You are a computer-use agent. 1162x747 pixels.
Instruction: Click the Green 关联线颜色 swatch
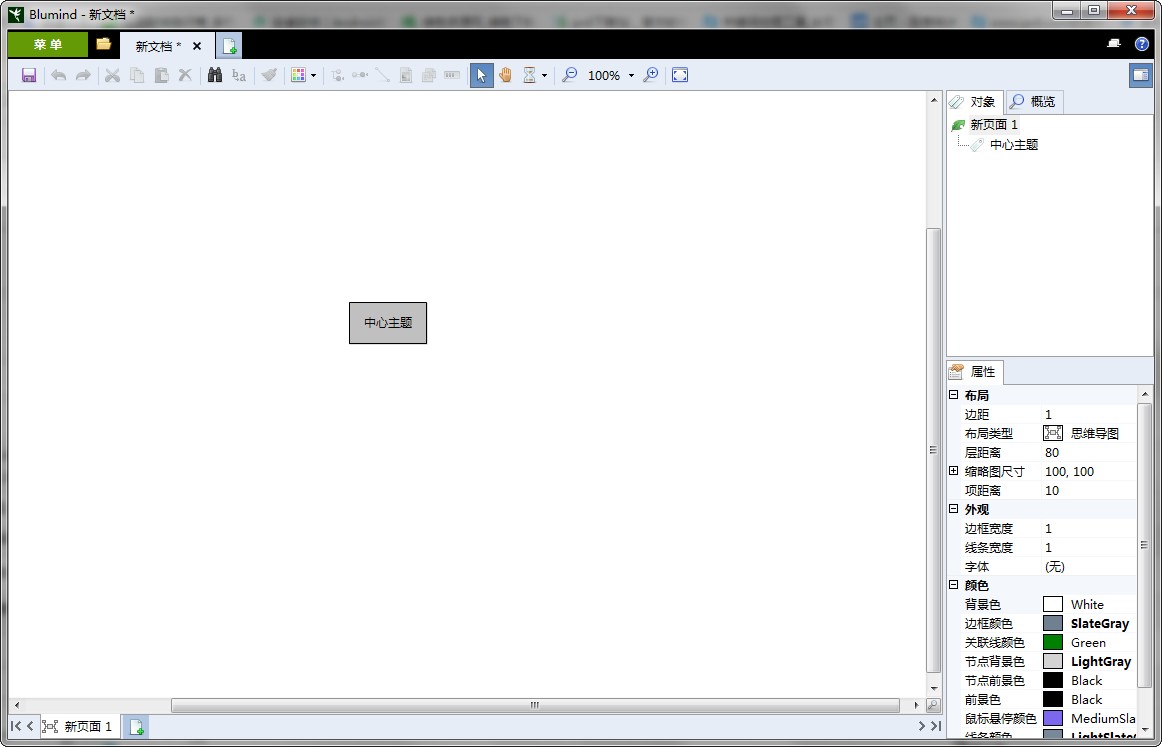click(1052, 642)
